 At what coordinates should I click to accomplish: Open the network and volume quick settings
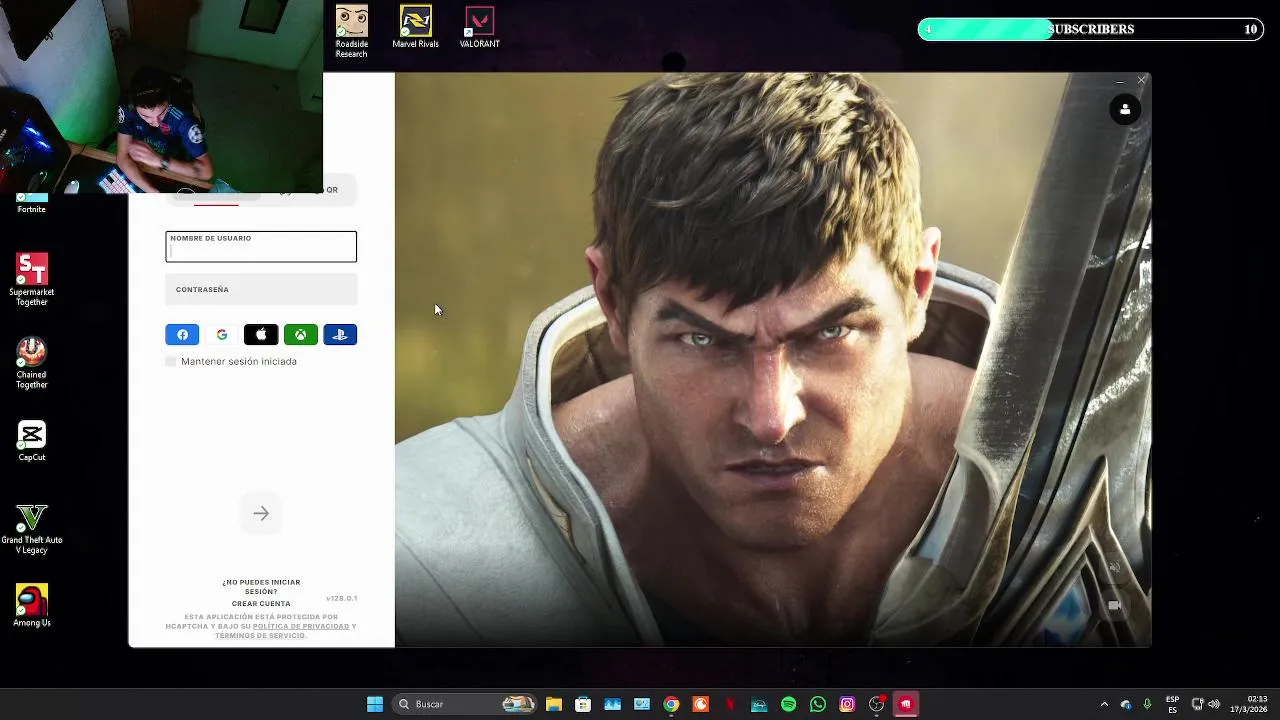(1207, 704)
